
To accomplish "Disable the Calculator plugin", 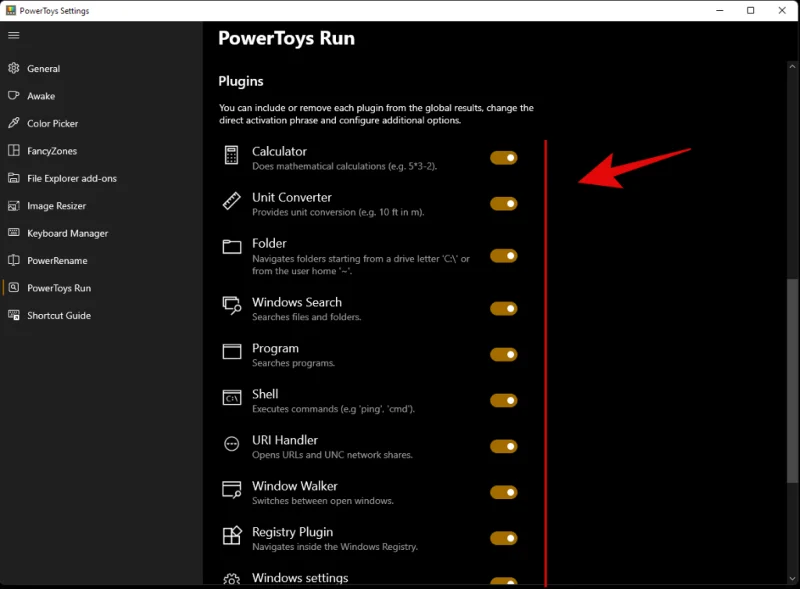I will point(503,157).
